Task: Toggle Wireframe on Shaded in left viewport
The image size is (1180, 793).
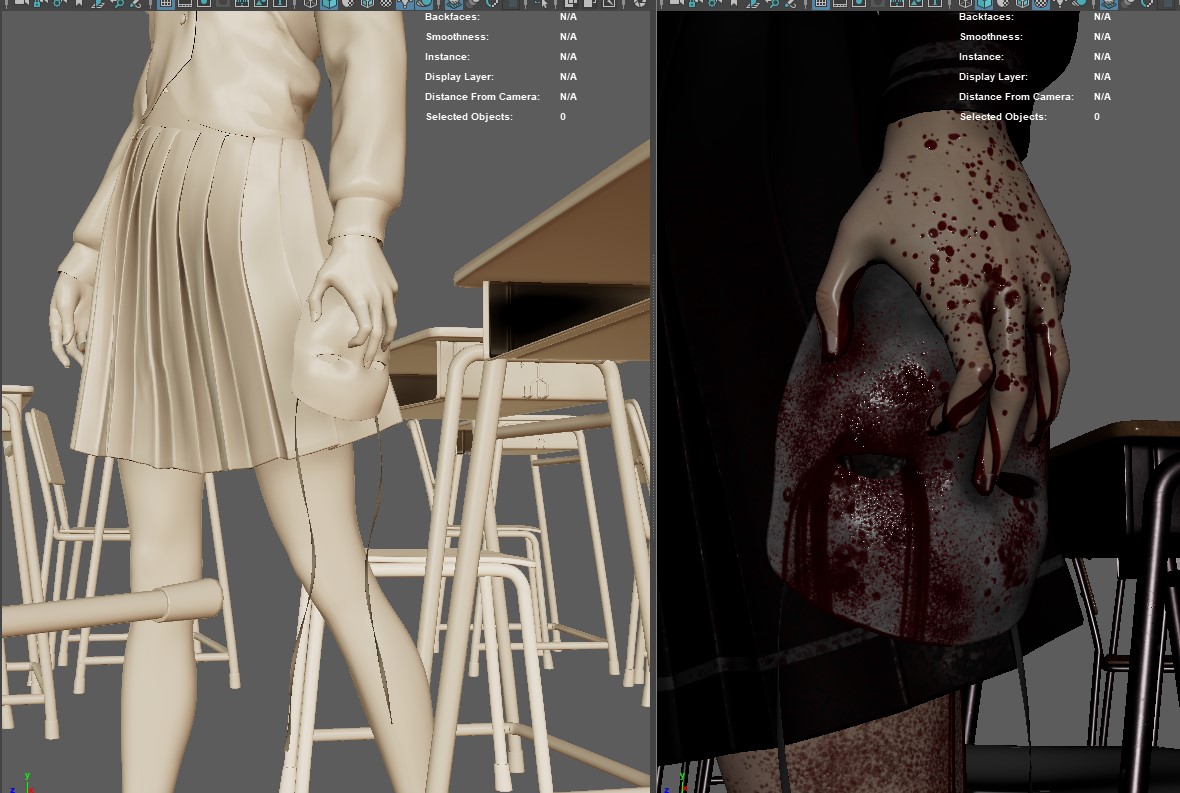Action: point(366,4)
